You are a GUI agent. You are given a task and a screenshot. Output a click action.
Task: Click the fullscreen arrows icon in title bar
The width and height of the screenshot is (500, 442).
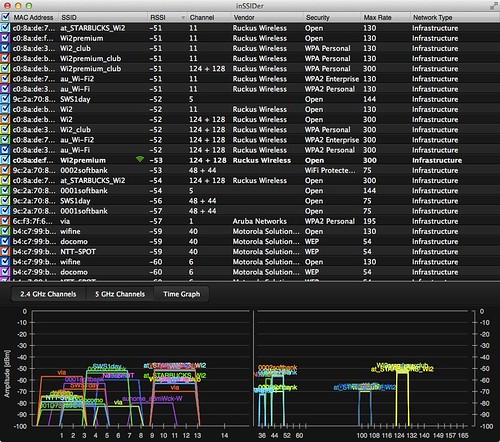(493, 6)
